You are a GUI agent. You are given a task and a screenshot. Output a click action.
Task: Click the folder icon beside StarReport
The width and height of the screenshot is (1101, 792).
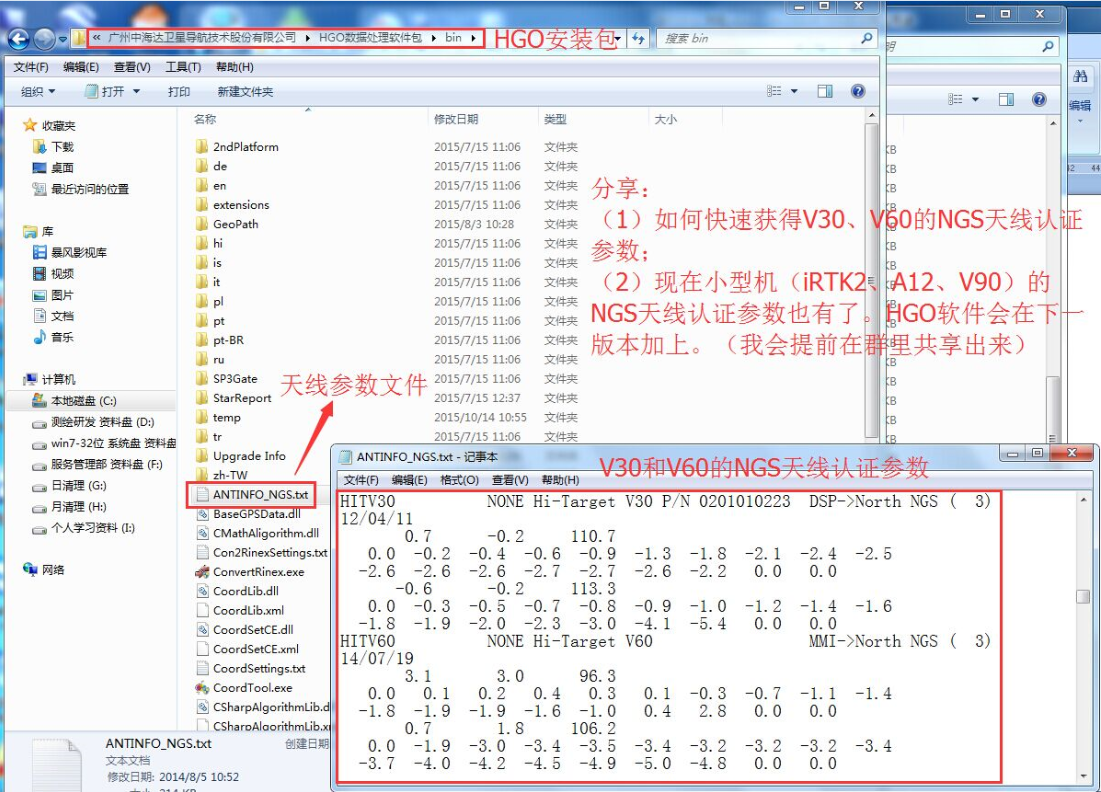(x=202, y=397)
